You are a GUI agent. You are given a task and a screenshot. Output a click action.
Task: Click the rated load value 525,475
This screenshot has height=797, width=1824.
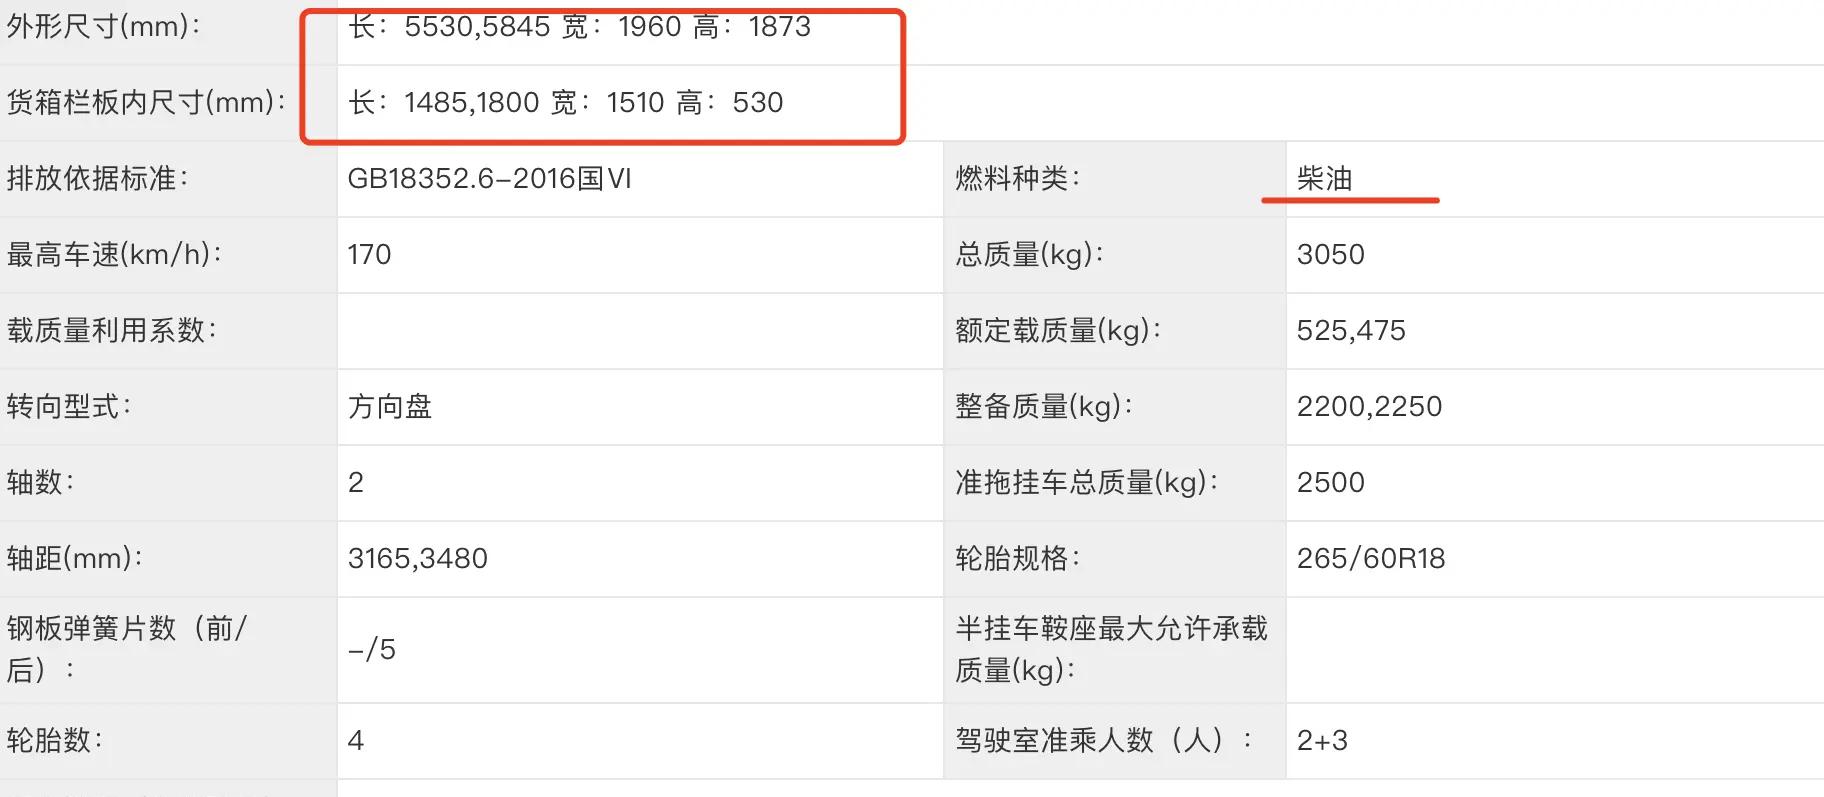pyautogui.click(x=1351, y=331)
